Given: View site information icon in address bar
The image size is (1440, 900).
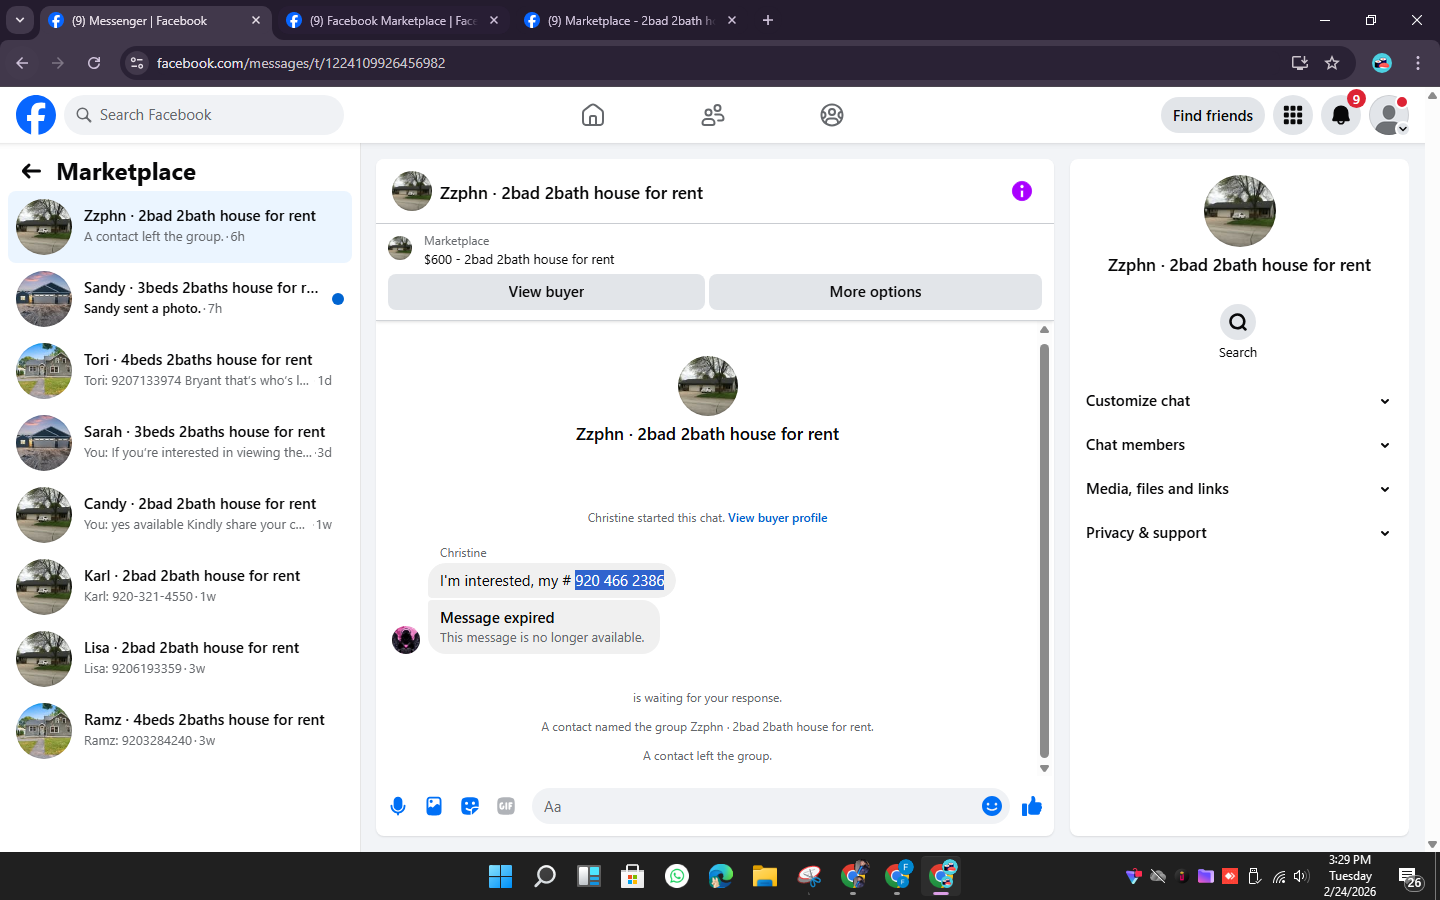Looking at the screenshot, I should tap(137, 63).
